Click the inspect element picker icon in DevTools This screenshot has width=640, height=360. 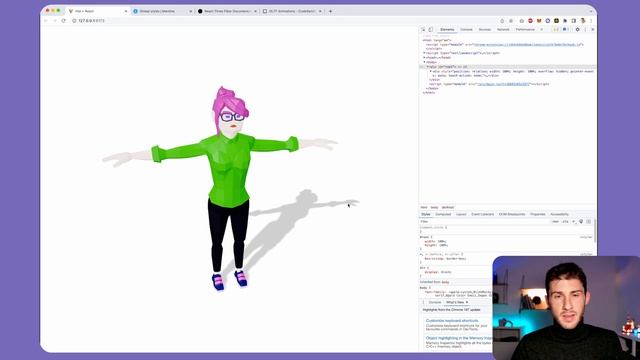[423, 29]
